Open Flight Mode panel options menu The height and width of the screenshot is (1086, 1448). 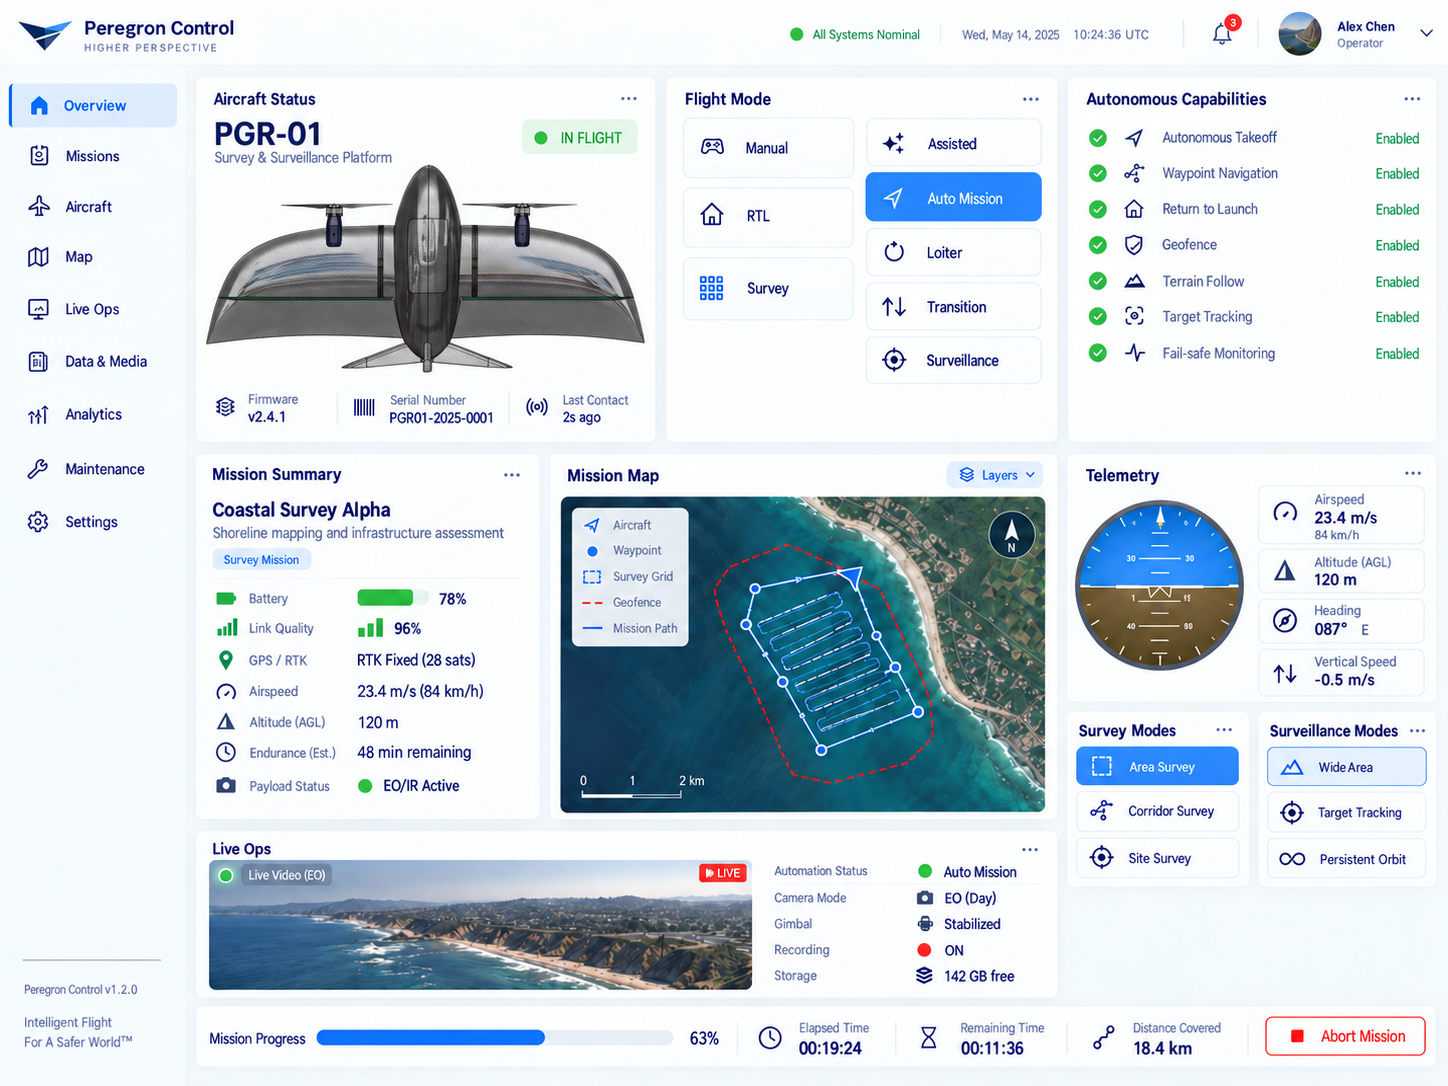coord(1030,99)
